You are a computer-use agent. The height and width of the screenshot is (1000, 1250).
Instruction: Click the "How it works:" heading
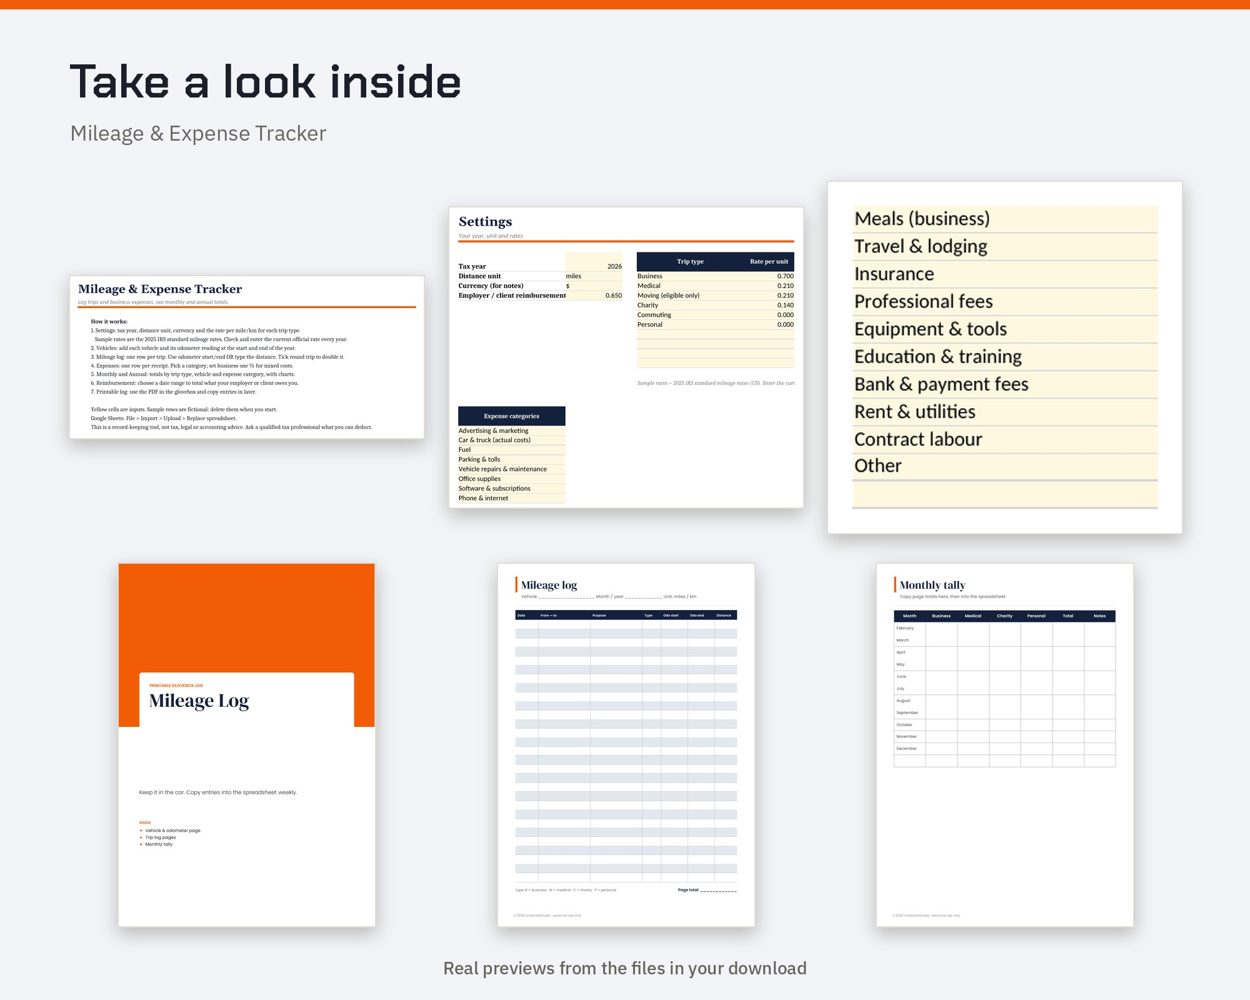(109, 322)
